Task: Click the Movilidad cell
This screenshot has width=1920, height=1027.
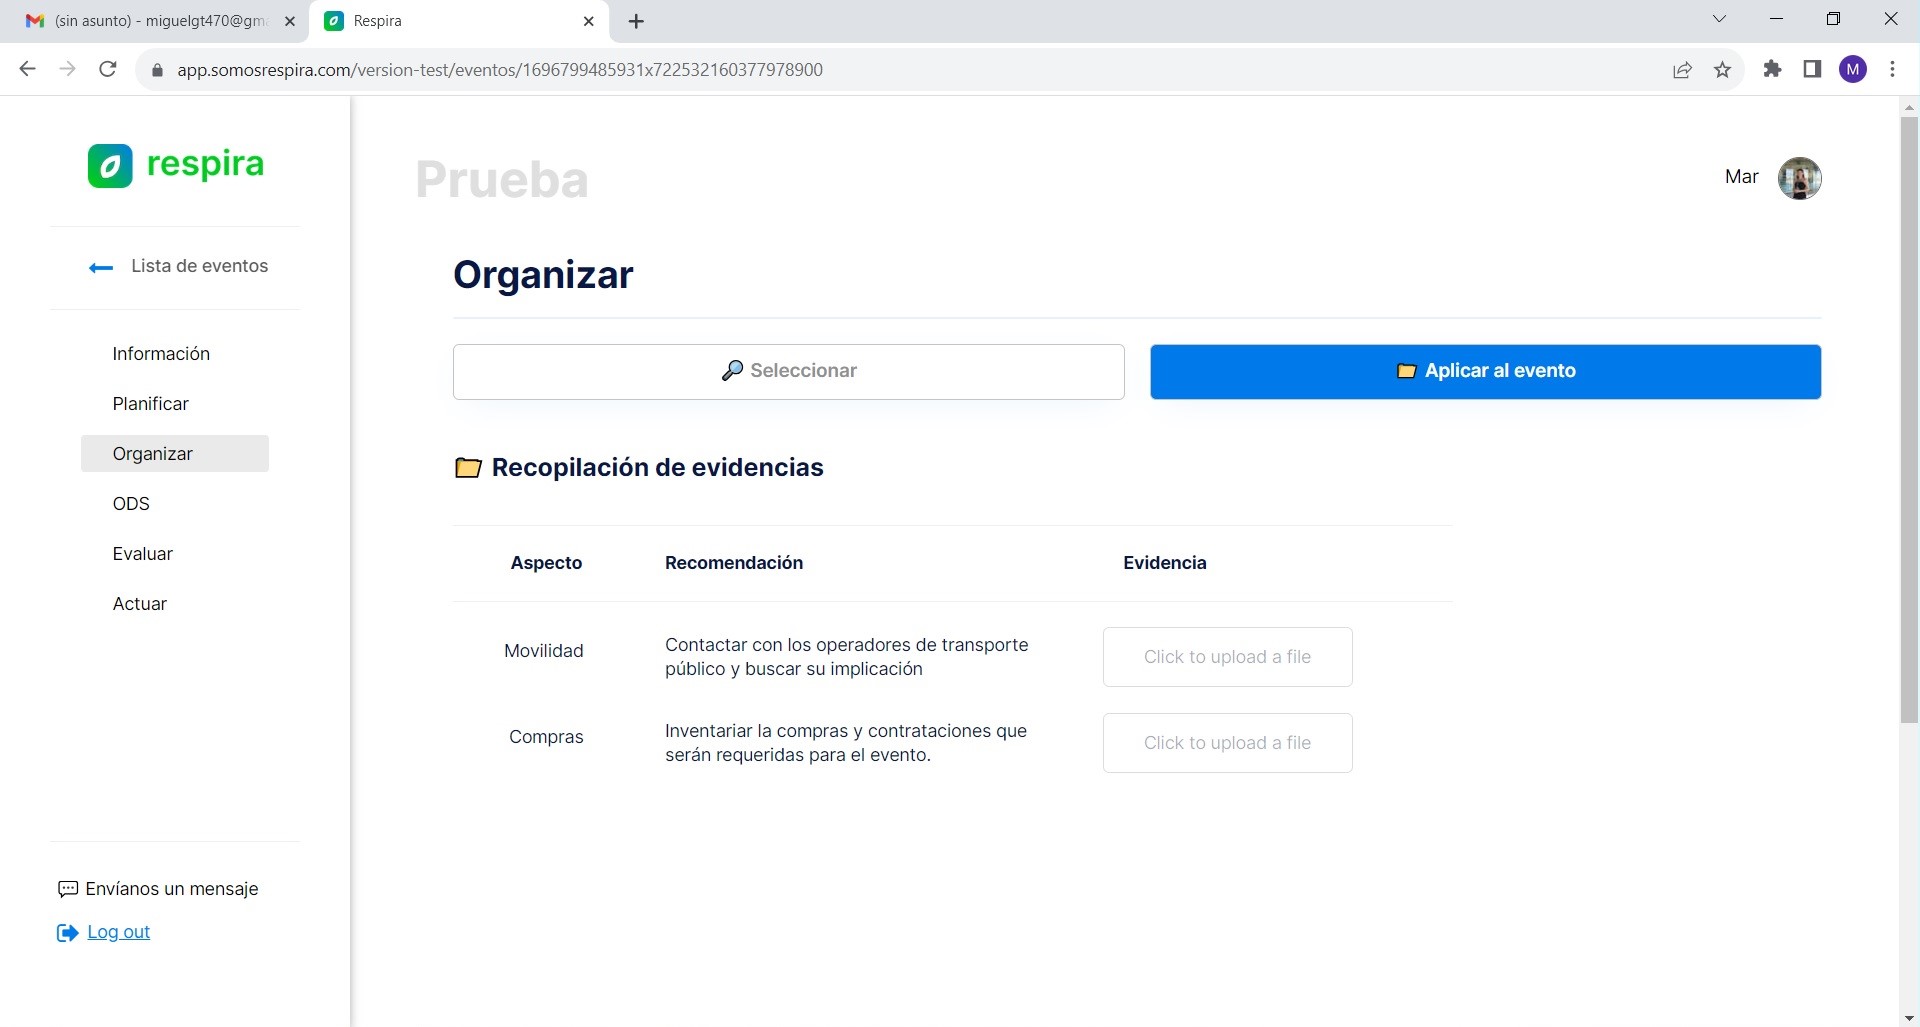Action: tap(544, 651)
